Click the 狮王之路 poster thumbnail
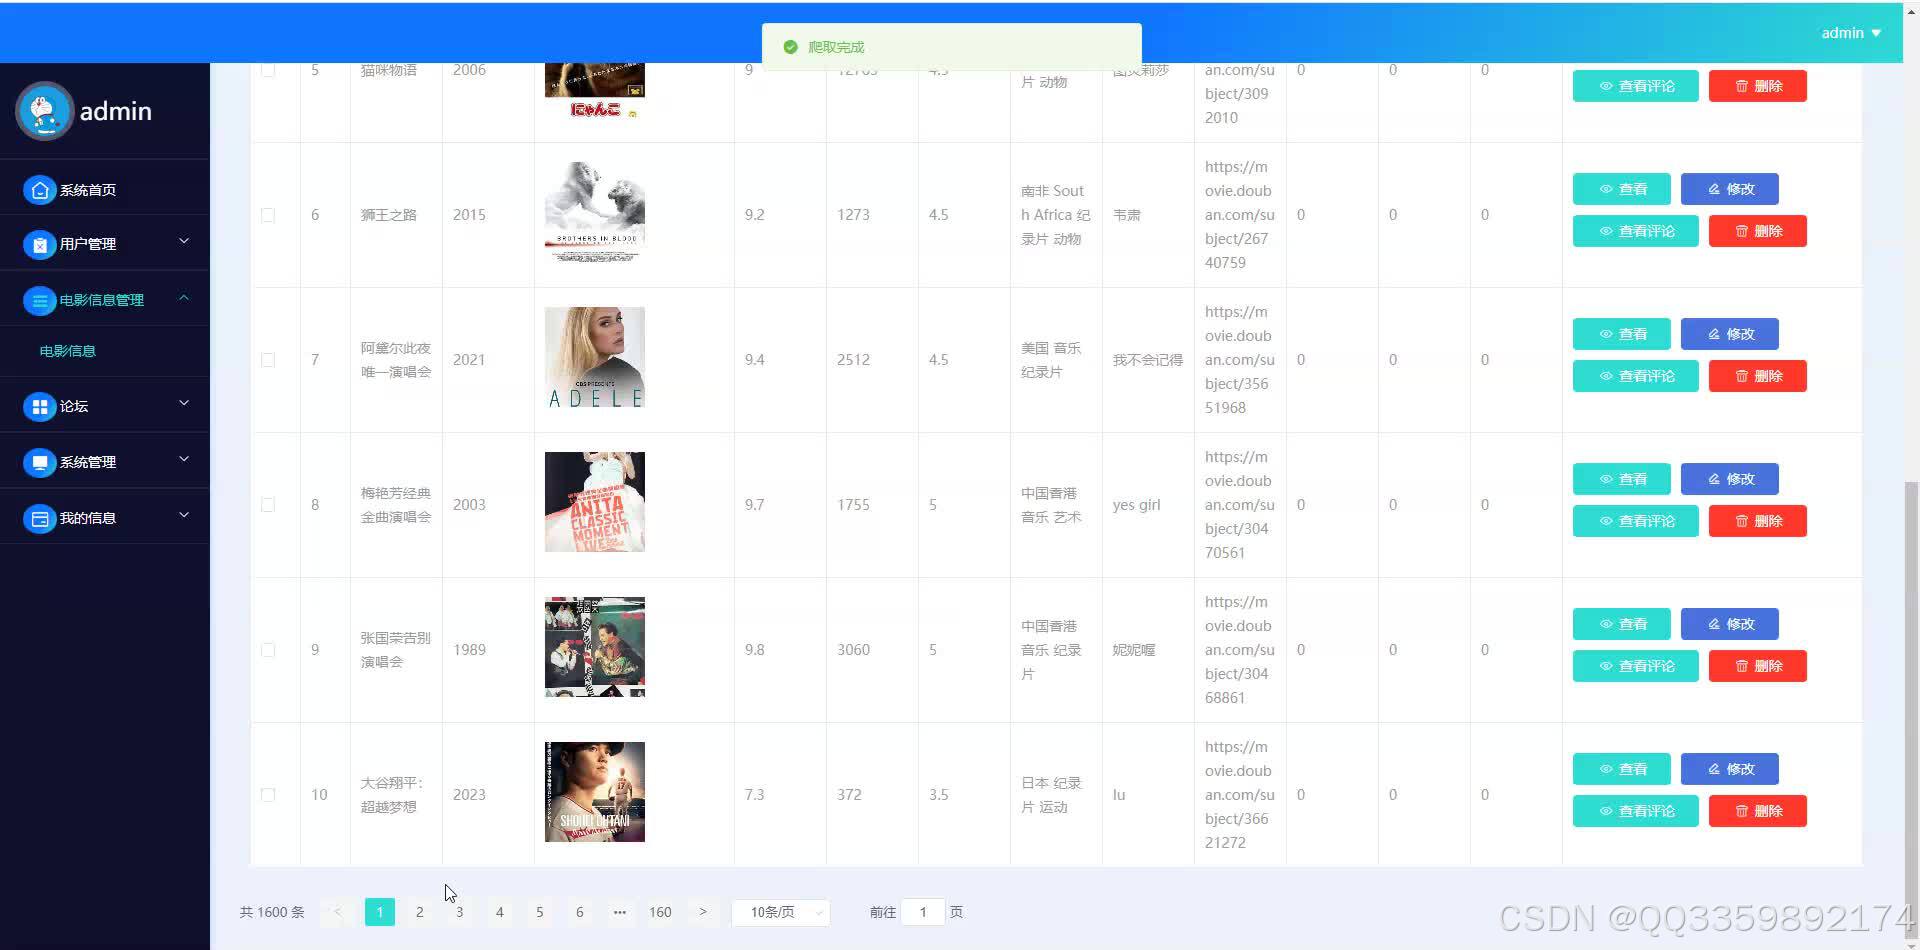Viewport: 1920px width, 950px height. 595,212
